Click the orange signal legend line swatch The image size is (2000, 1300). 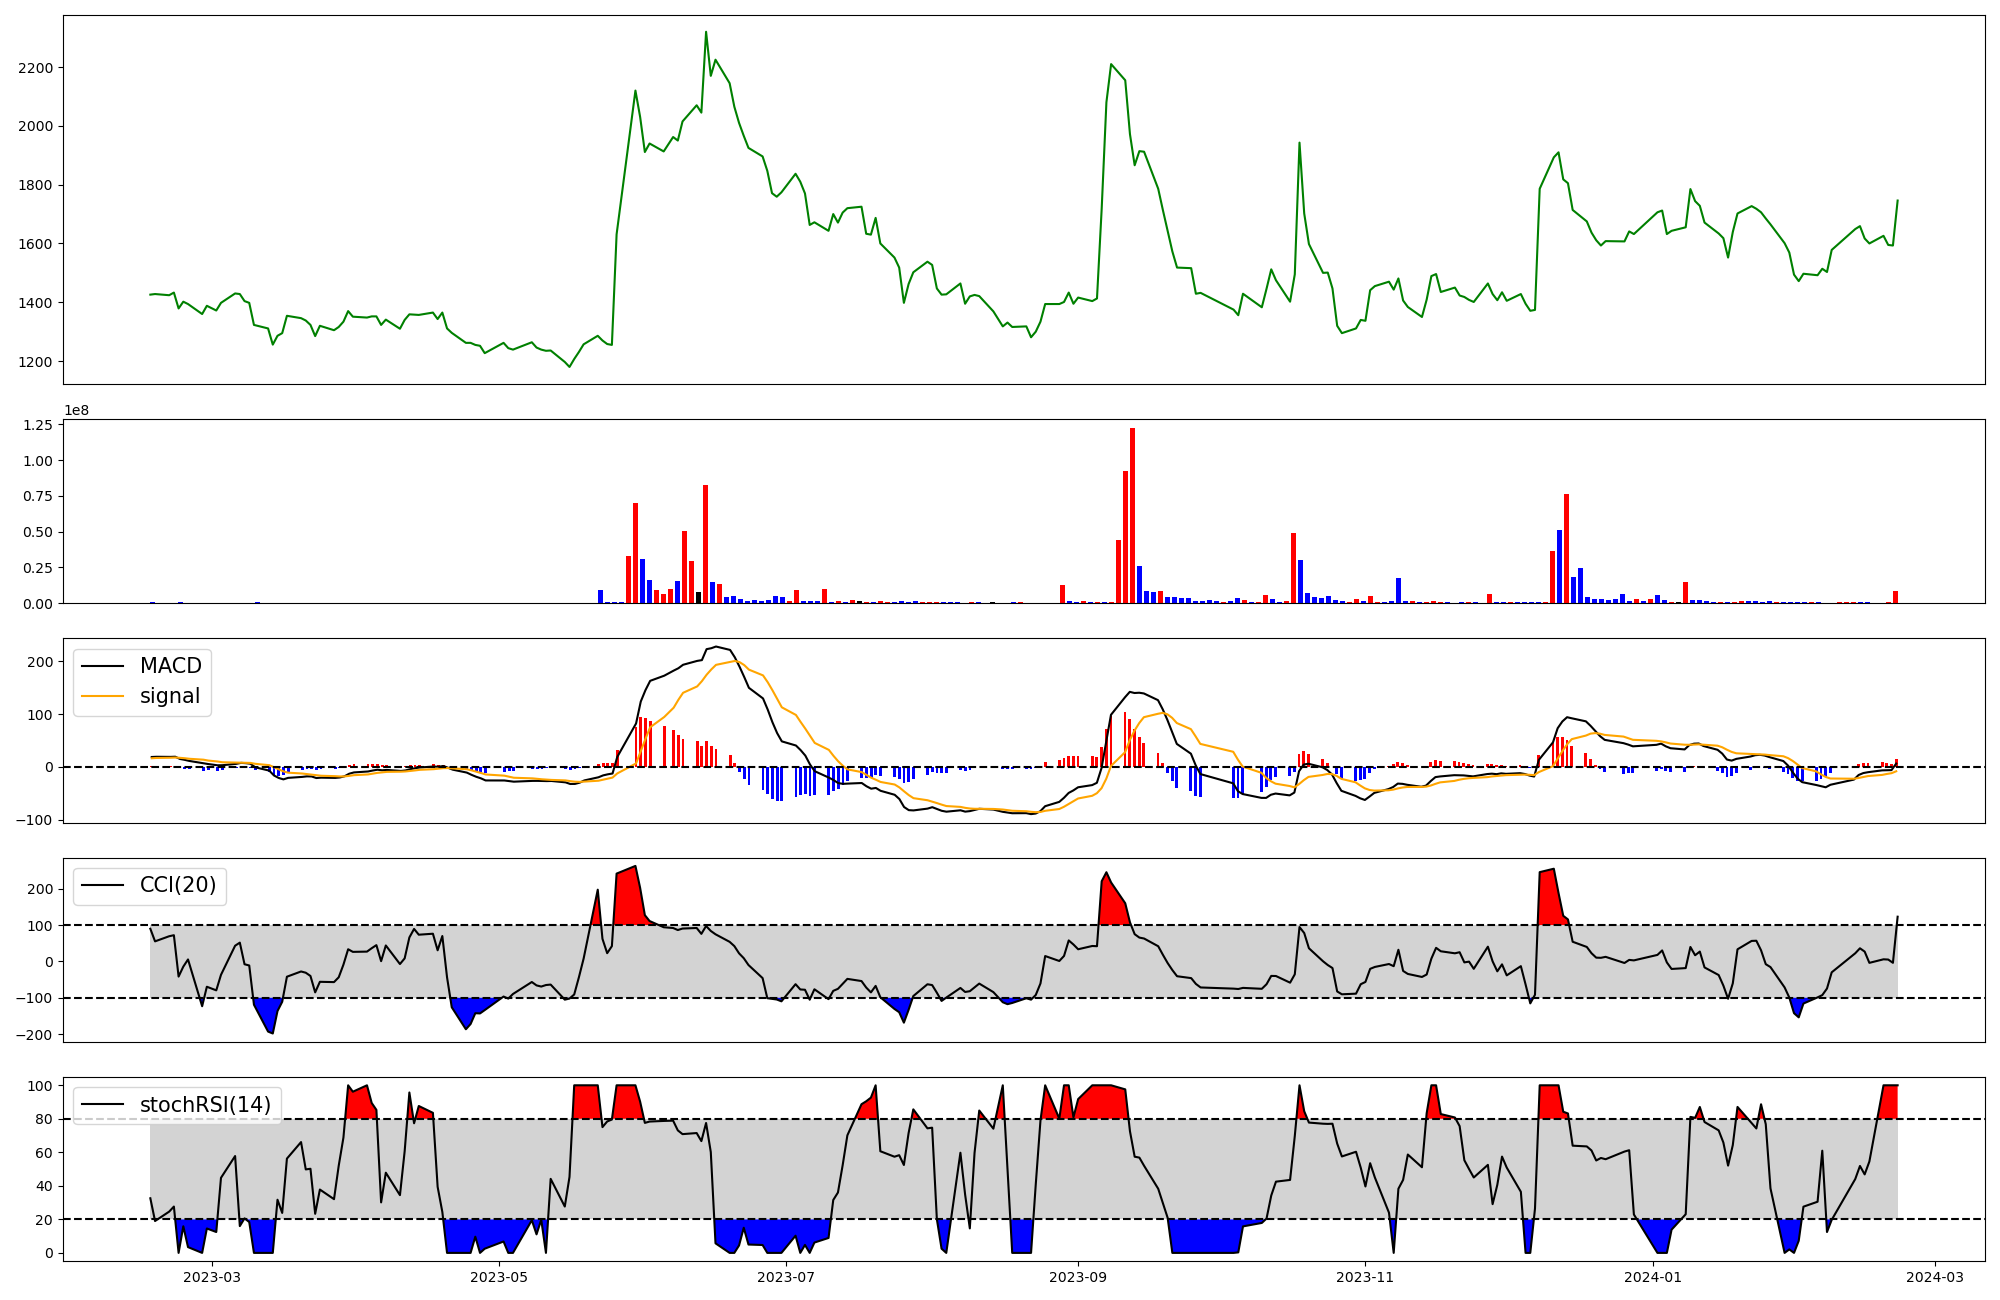(102, 696)
